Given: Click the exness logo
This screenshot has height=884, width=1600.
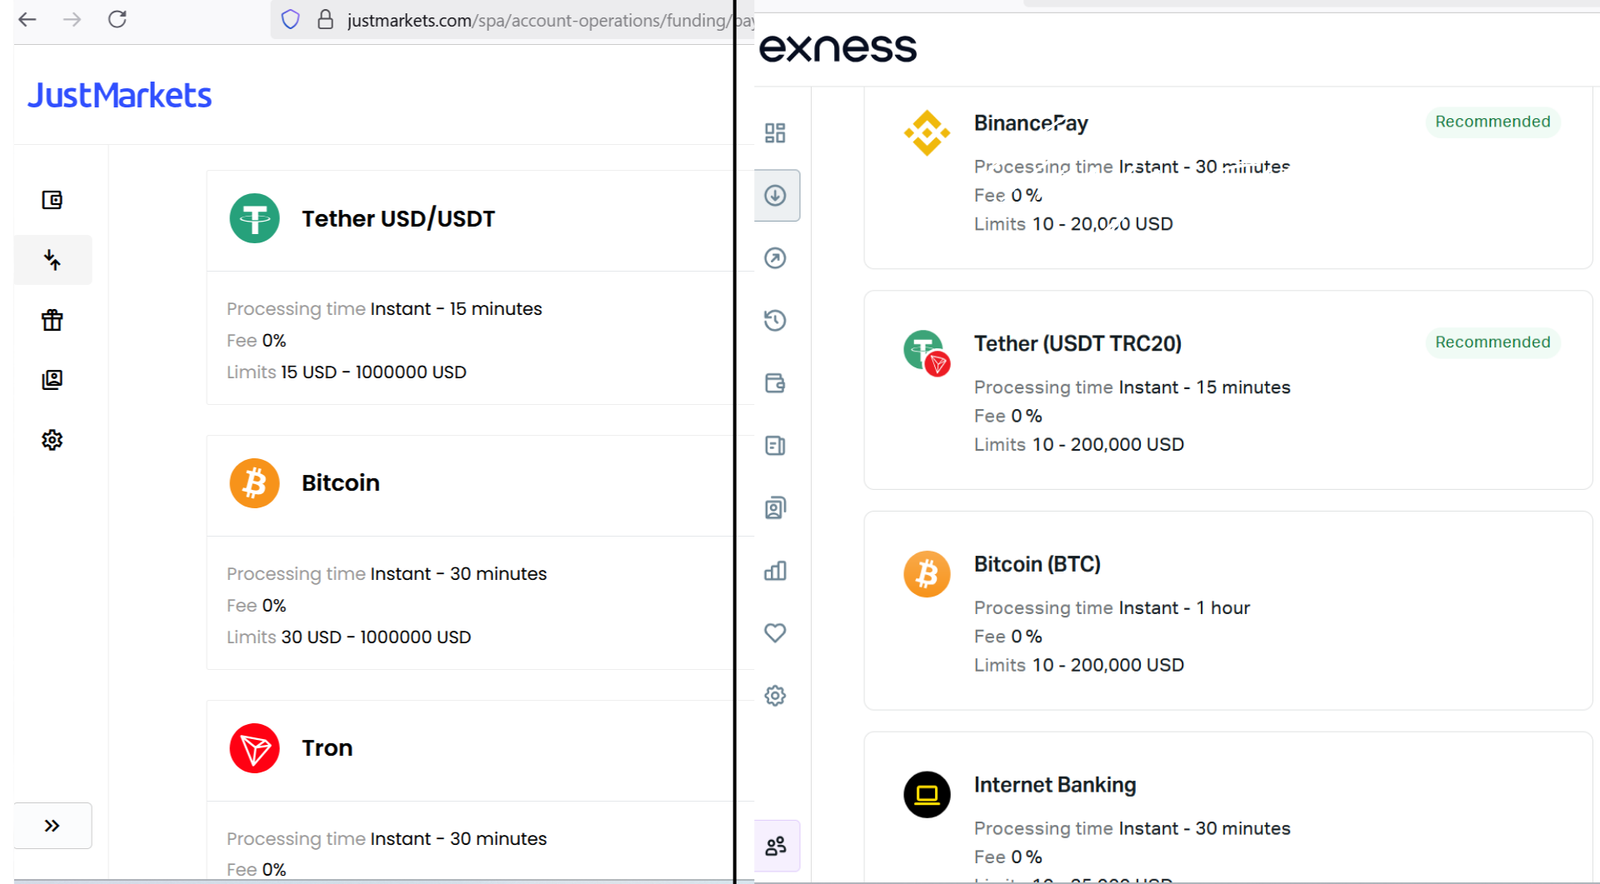Looking at the screenshot, I should point(838,48).
